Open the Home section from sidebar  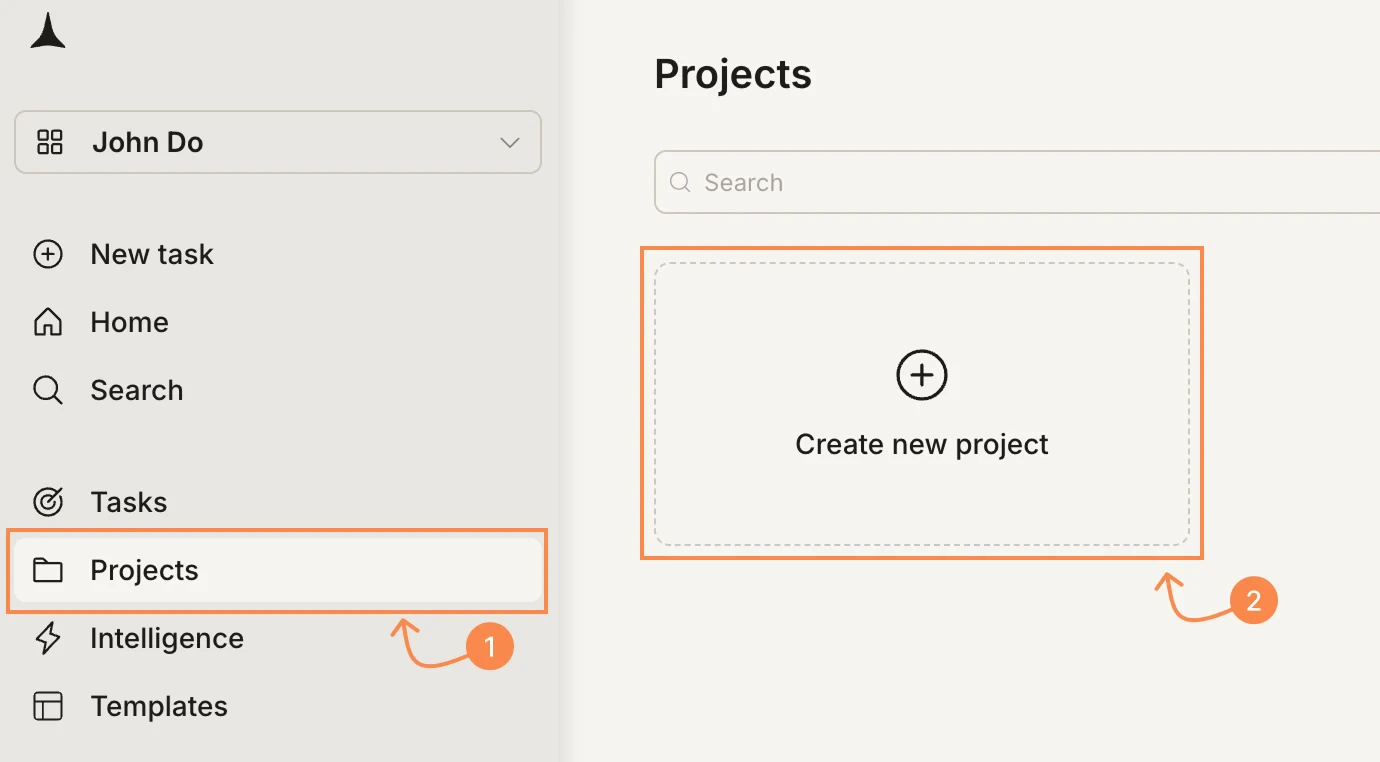click(x=129, y=322)
